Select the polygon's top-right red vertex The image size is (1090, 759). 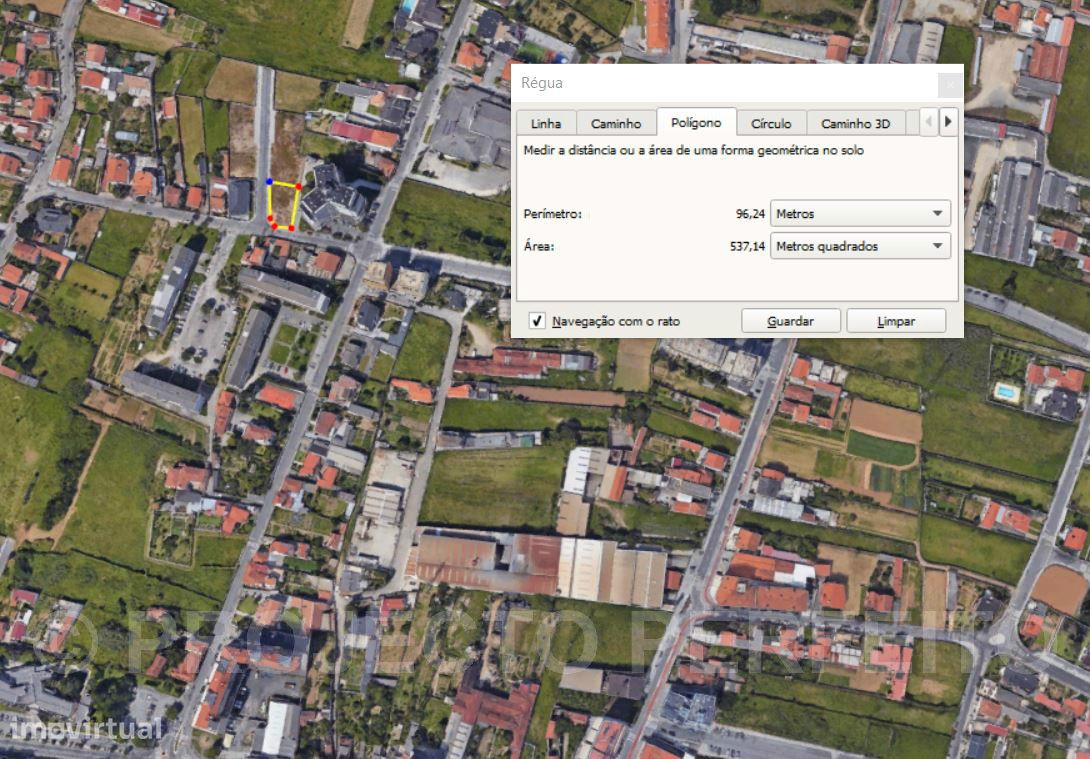[x=299, y=186]
